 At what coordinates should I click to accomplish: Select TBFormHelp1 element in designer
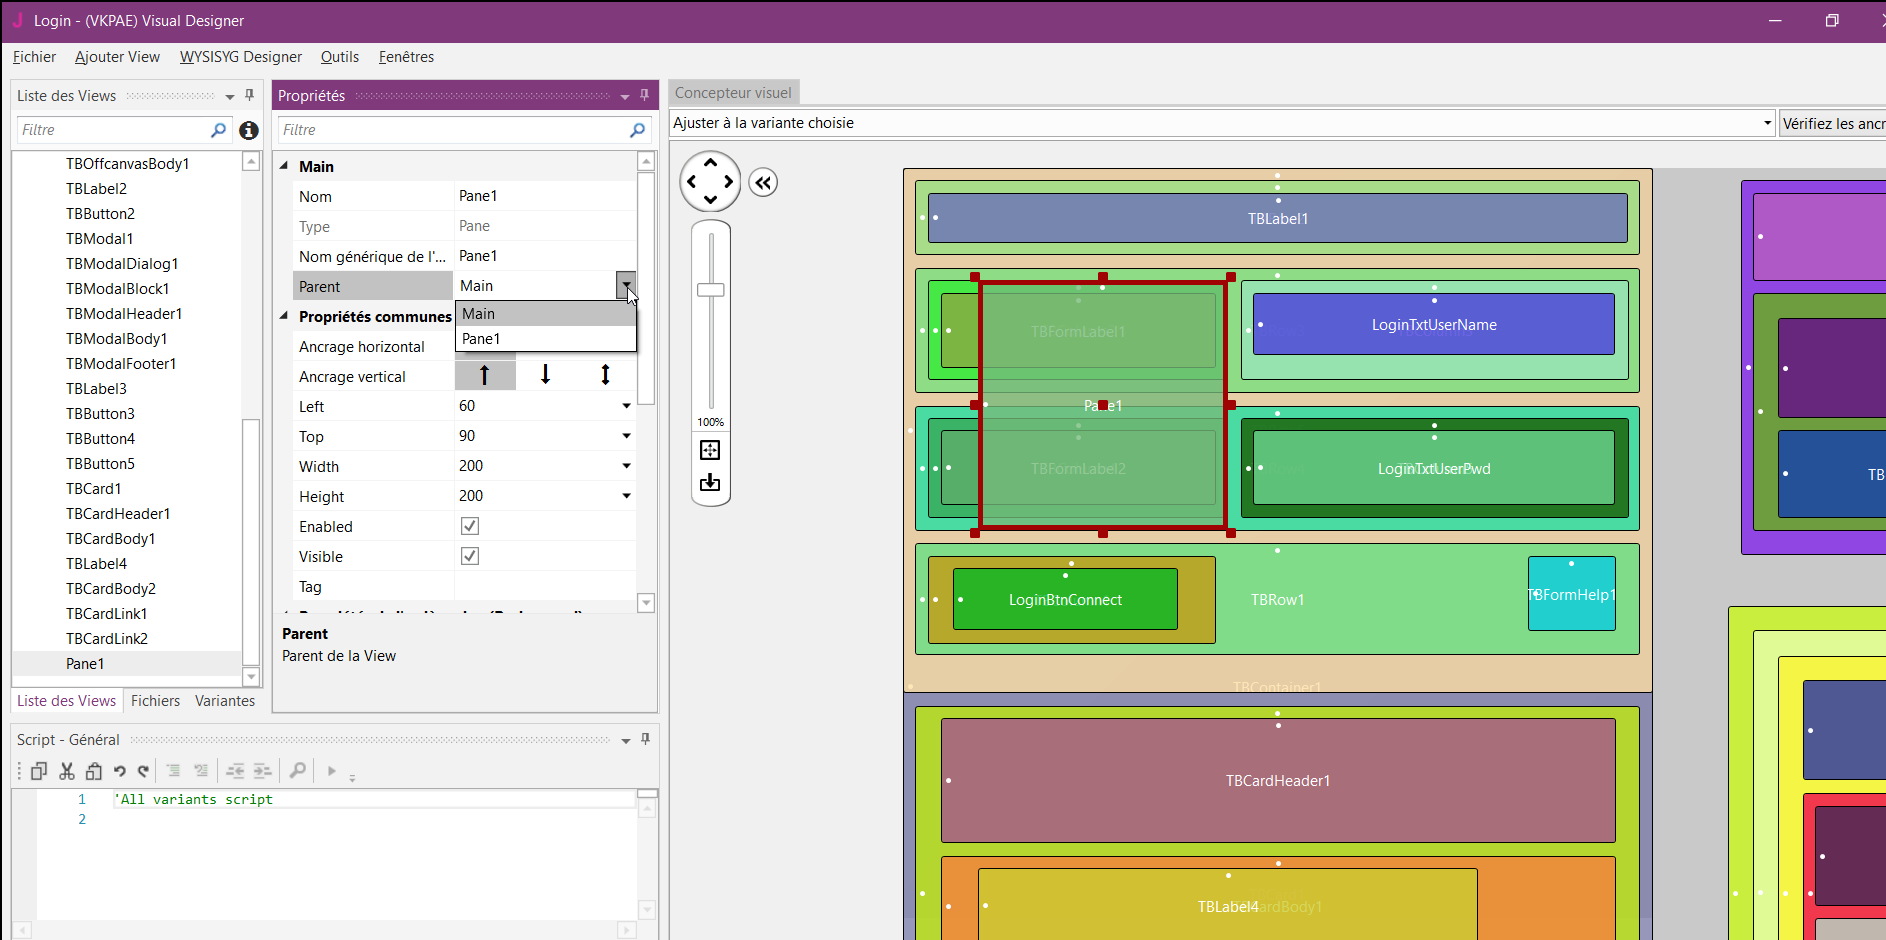1571,595
